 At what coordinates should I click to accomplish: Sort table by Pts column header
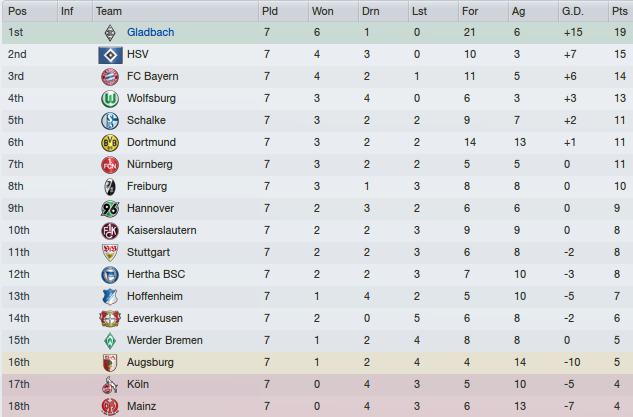[x=620, y=11]
